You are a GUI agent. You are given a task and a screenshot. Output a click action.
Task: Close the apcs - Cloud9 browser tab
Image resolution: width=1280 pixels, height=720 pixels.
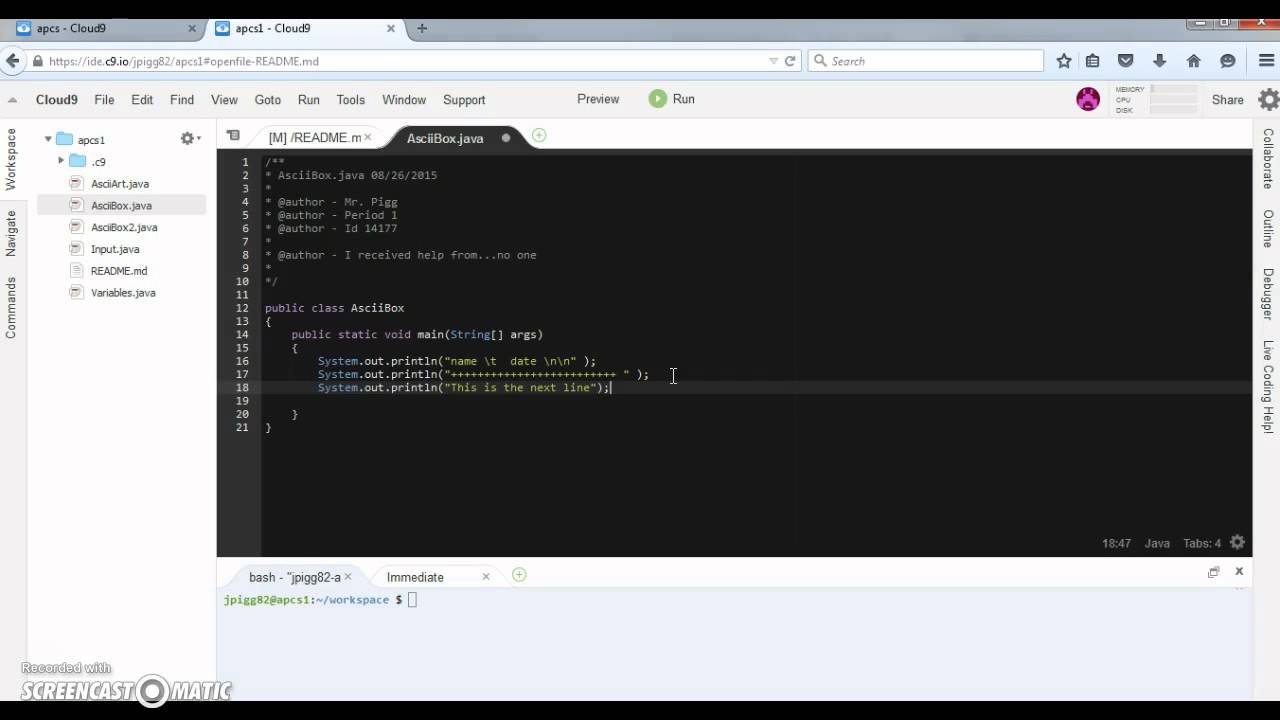192,29
